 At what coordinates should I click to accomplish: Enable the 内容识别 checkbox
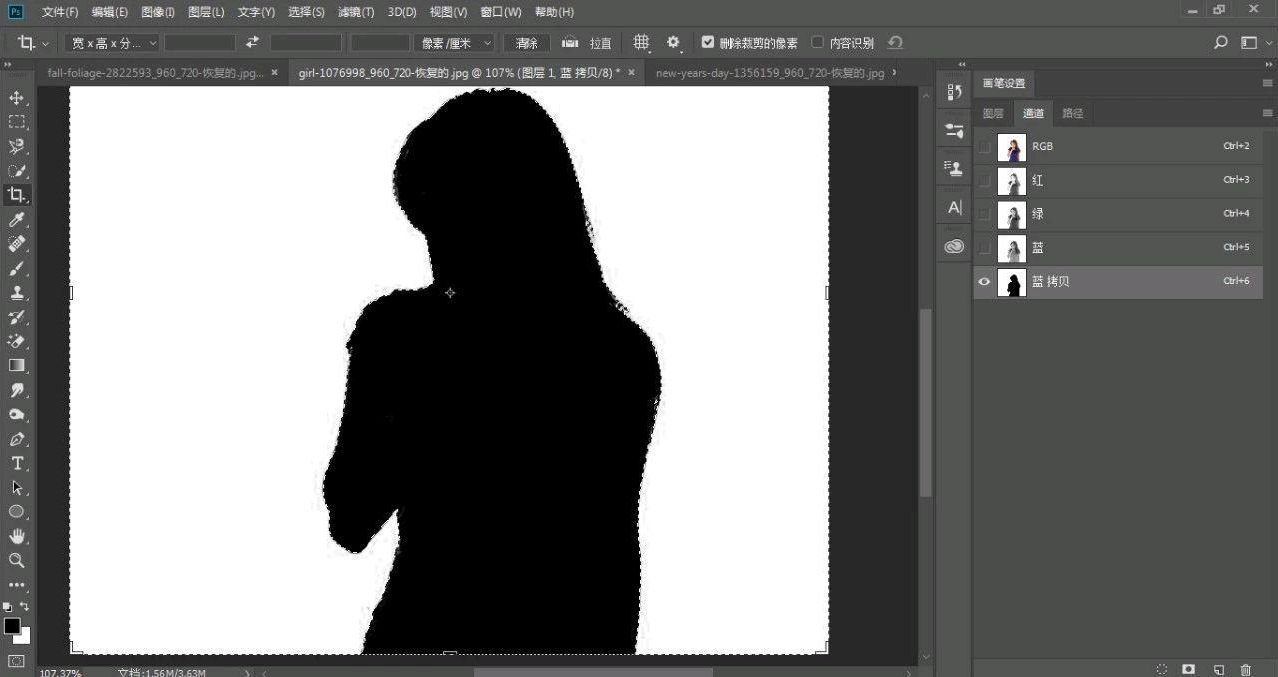pos(817,42)
